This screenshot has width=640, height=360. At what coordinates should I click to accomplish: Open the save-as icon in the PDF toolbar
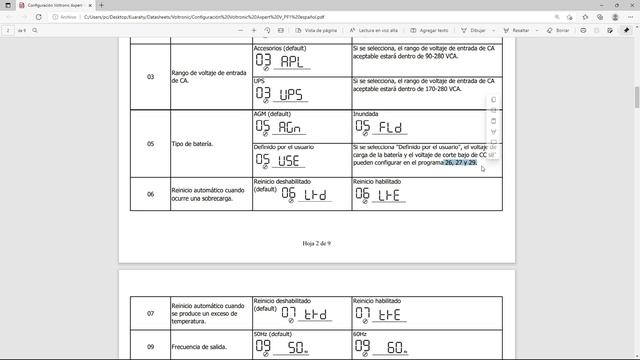pos(610,30)
